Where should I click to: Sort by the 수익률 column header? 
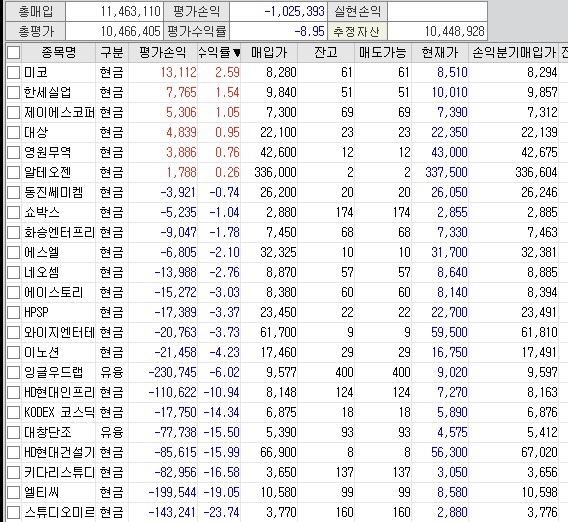[219, 53]
